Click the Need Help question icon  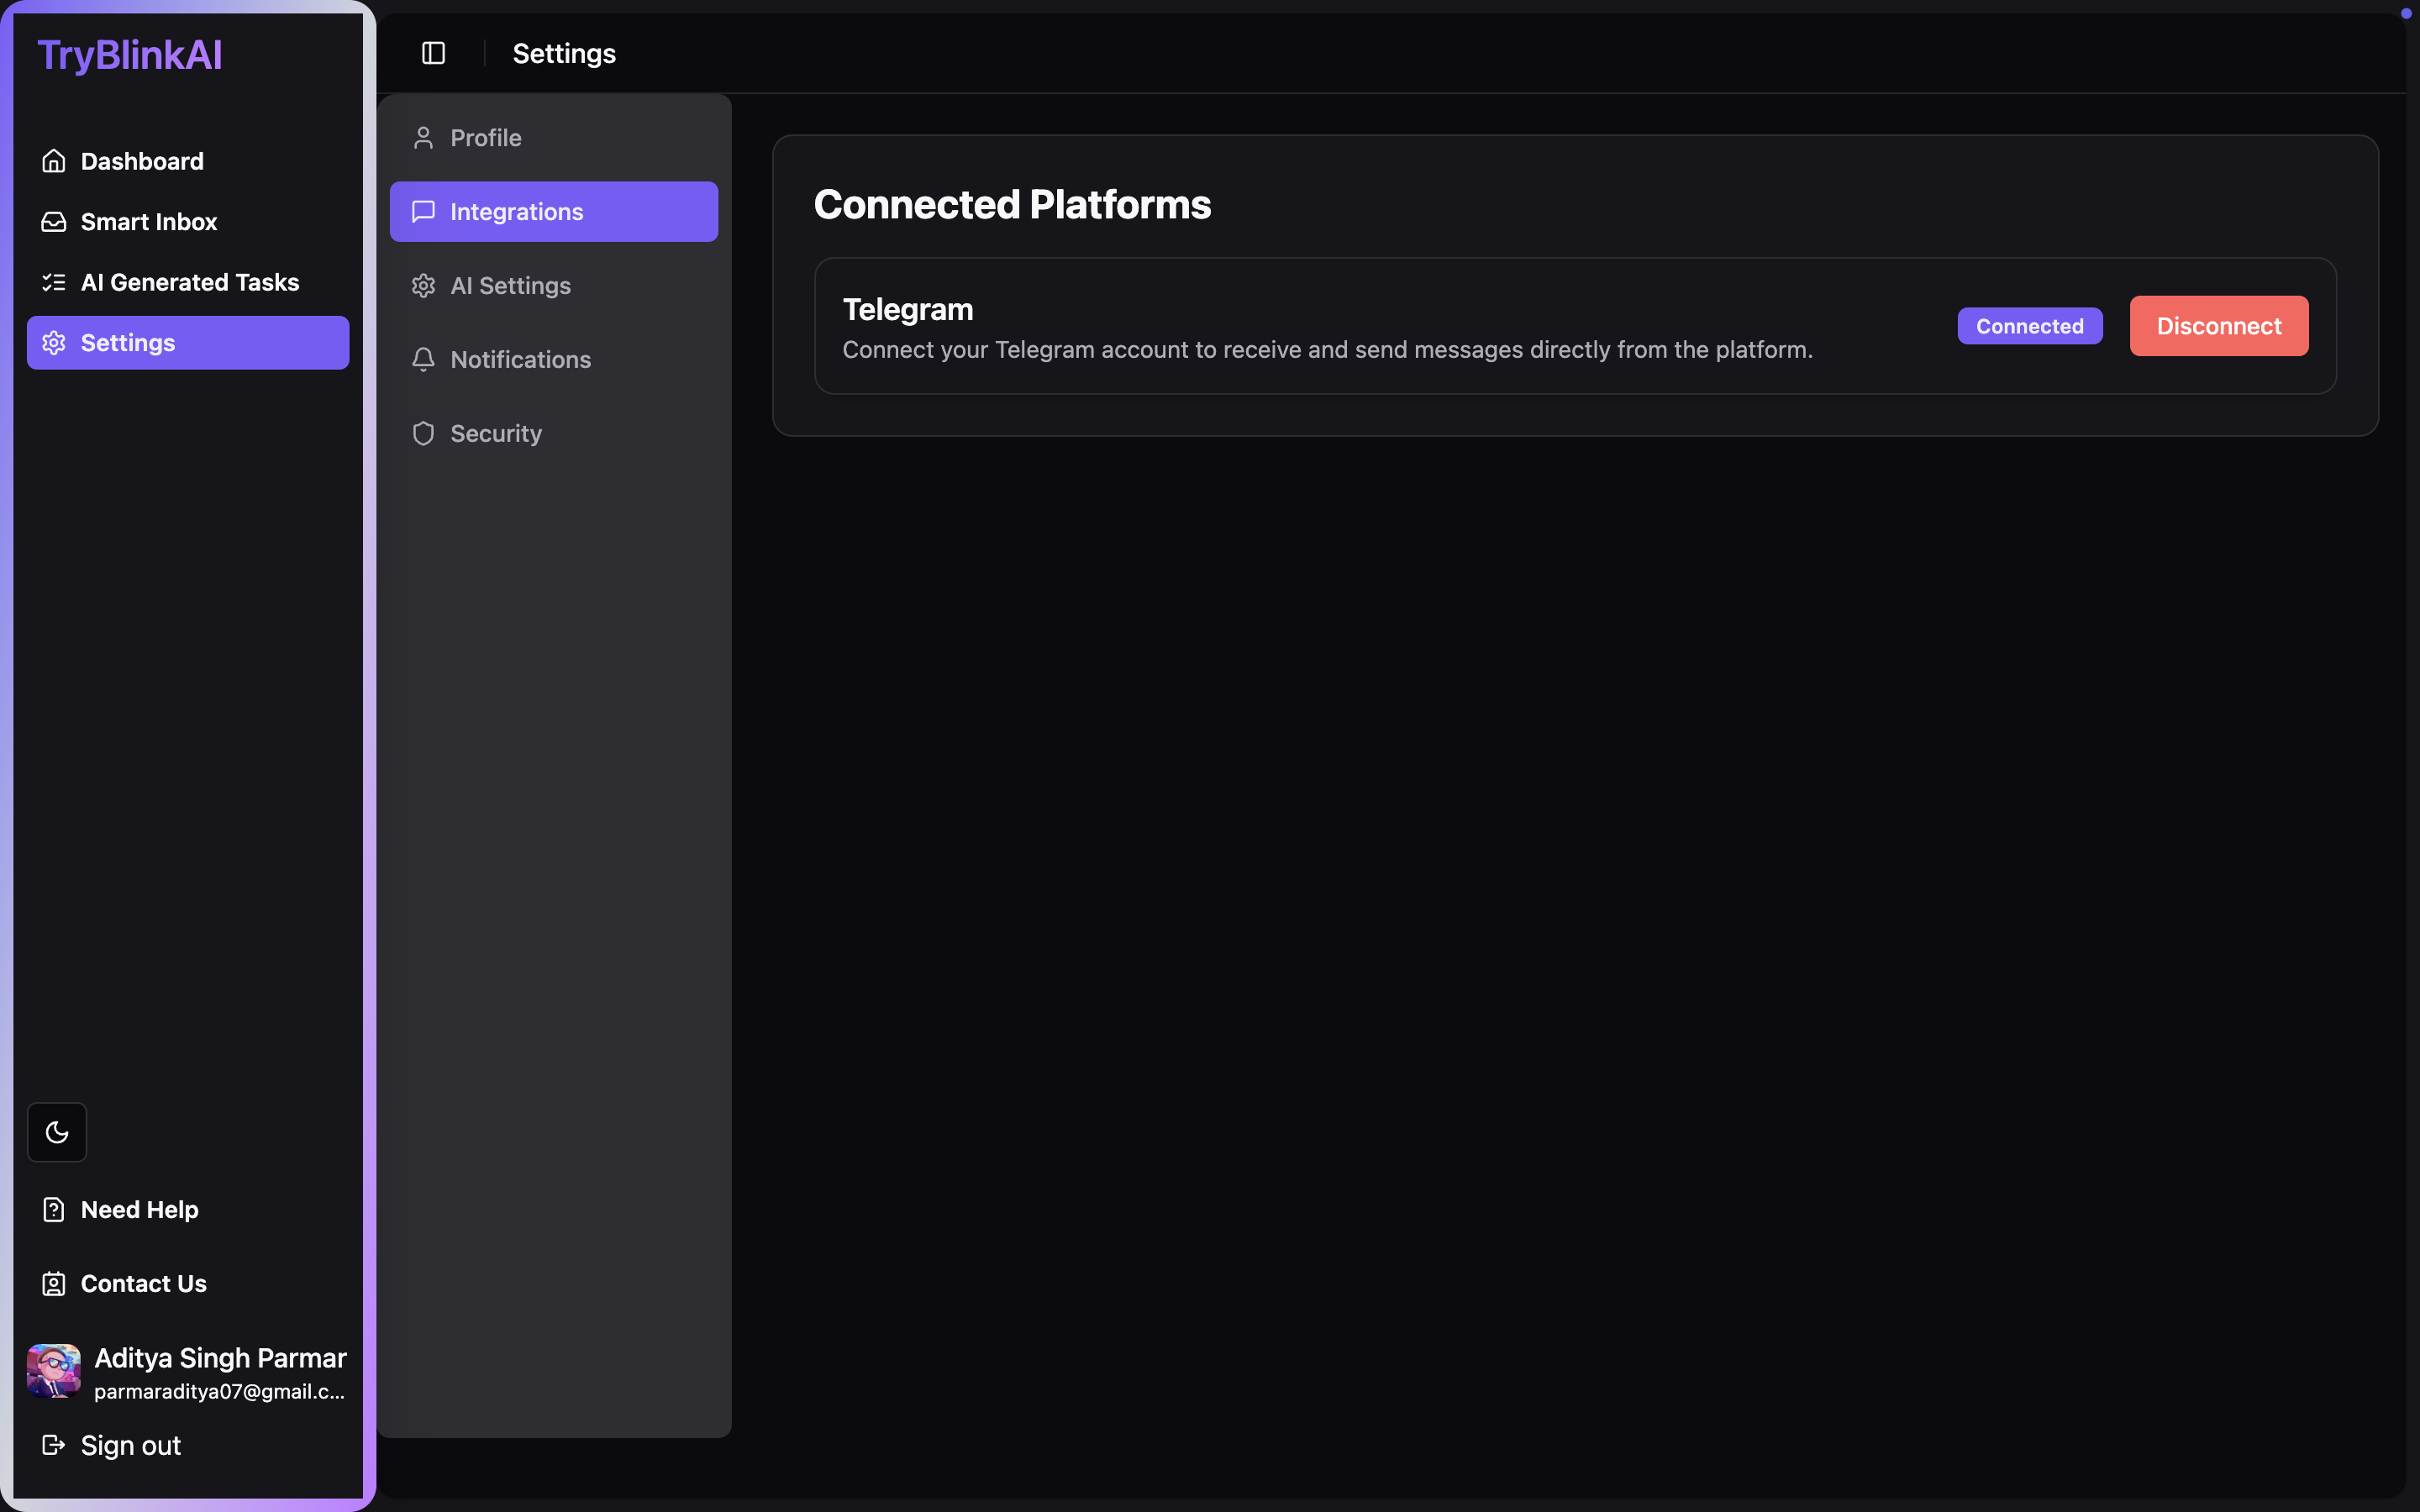pos(54,1210)
